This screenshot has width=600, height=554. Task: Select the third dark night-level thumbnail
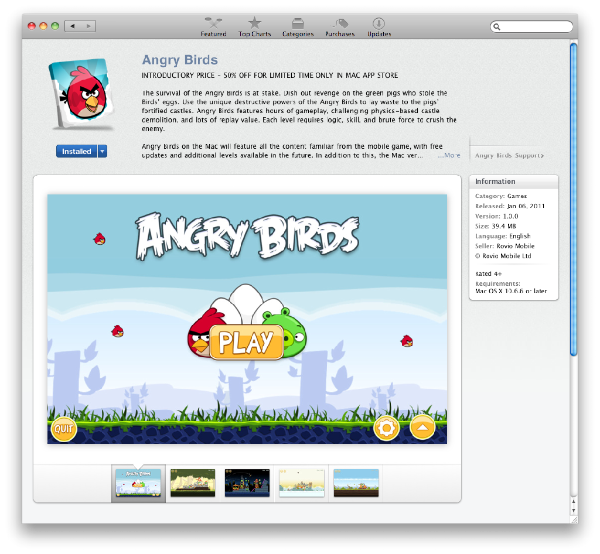click(247, 483)
